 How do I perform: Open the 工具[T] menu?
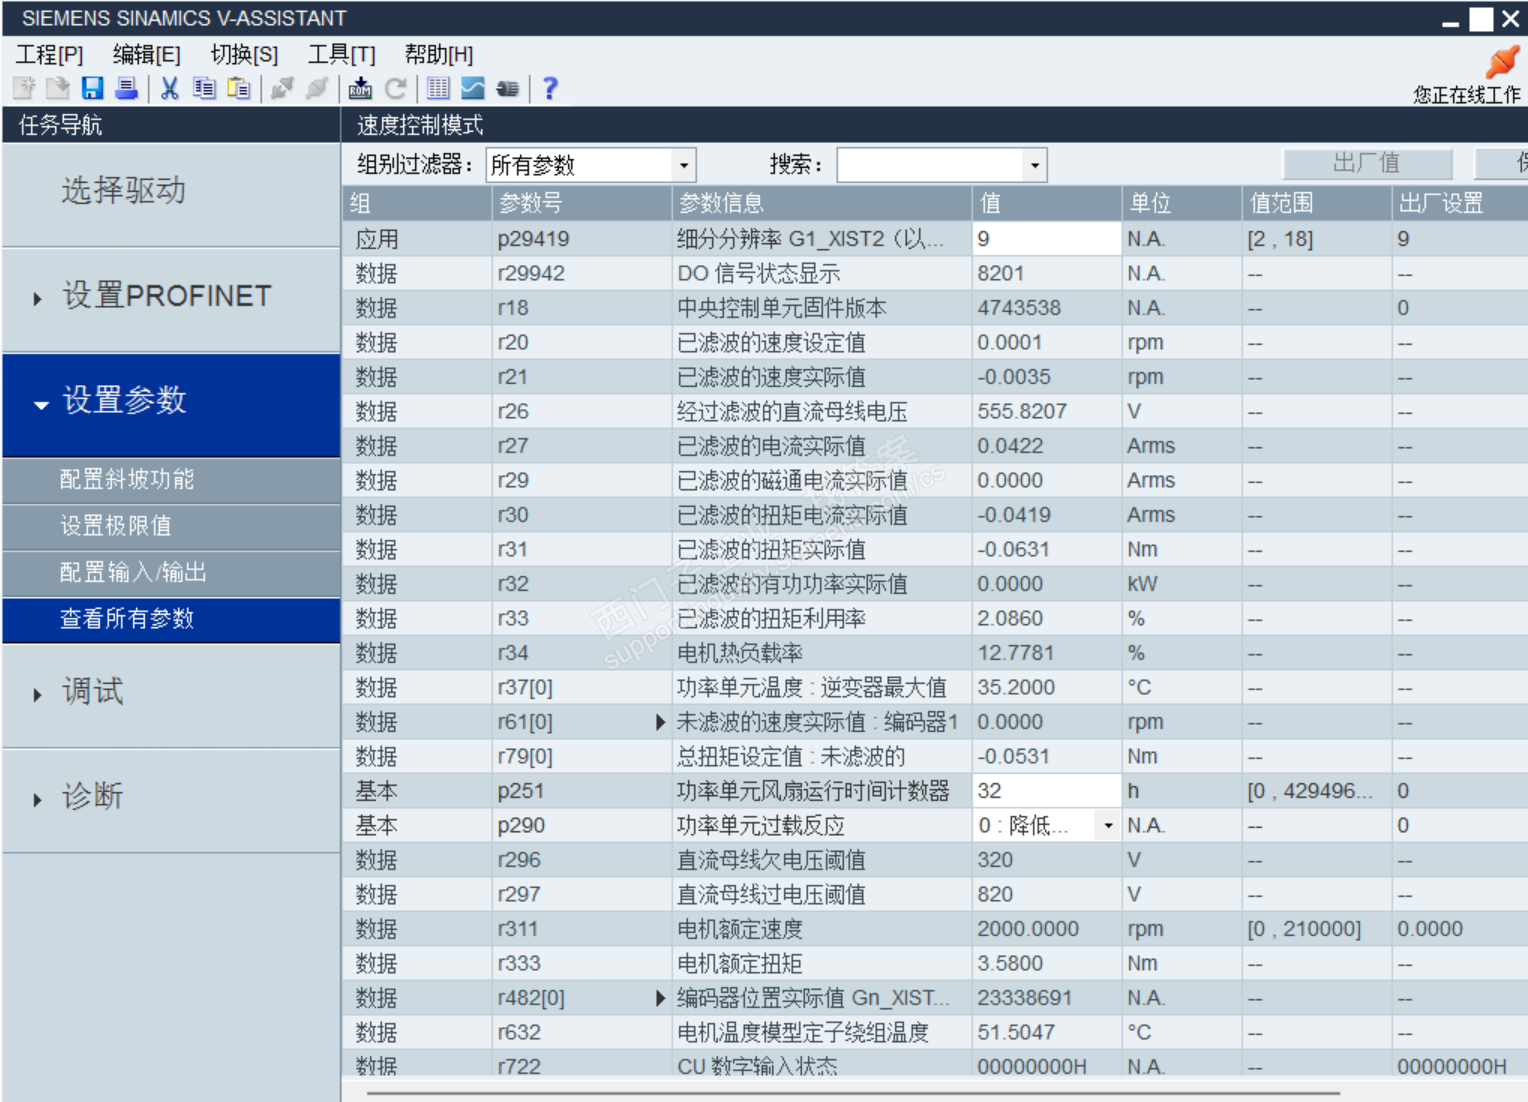342,55
